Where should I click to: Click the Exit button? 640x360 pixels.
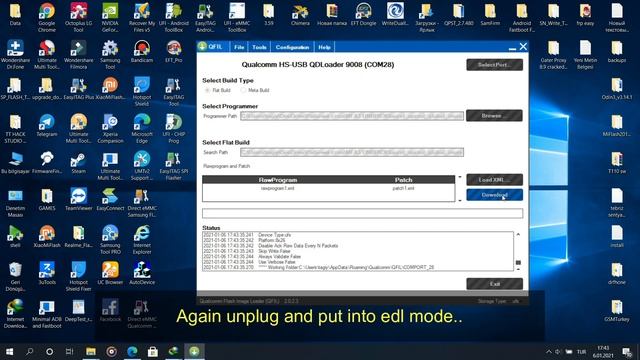click(x=494, y=284)
